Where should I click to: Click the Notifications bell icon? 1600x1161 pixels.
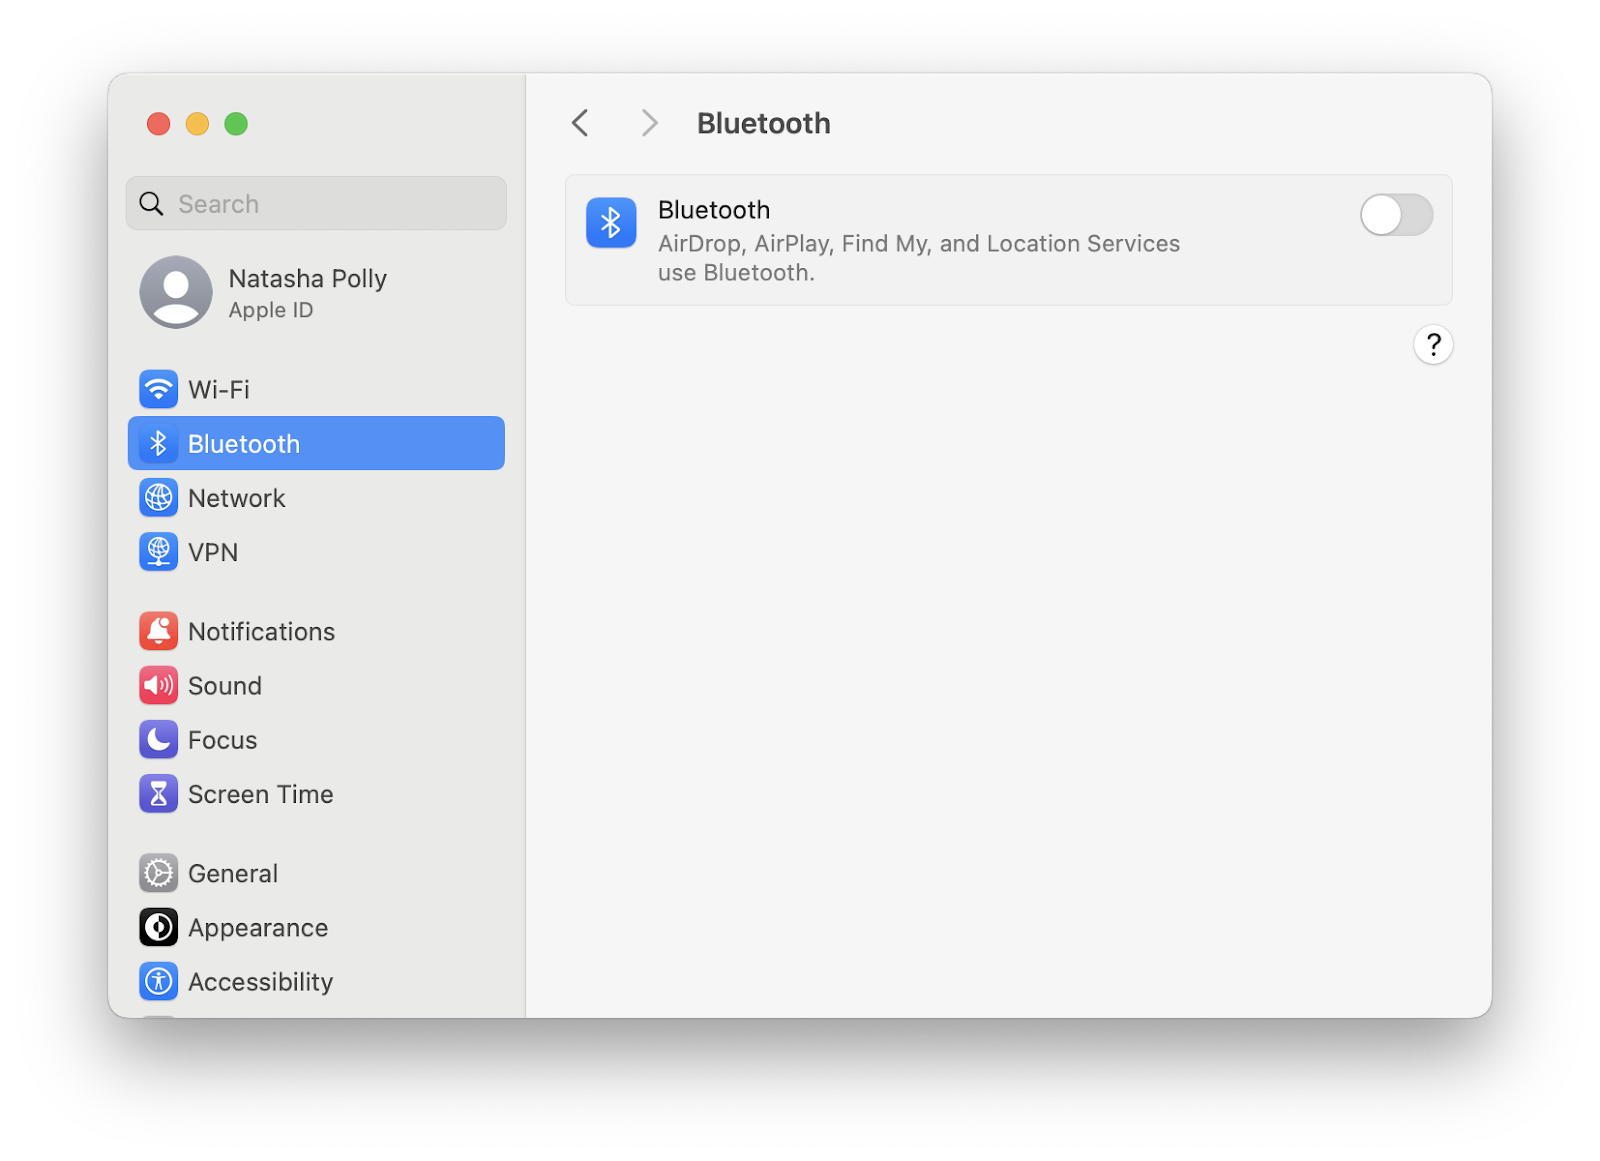click(158, 630)
